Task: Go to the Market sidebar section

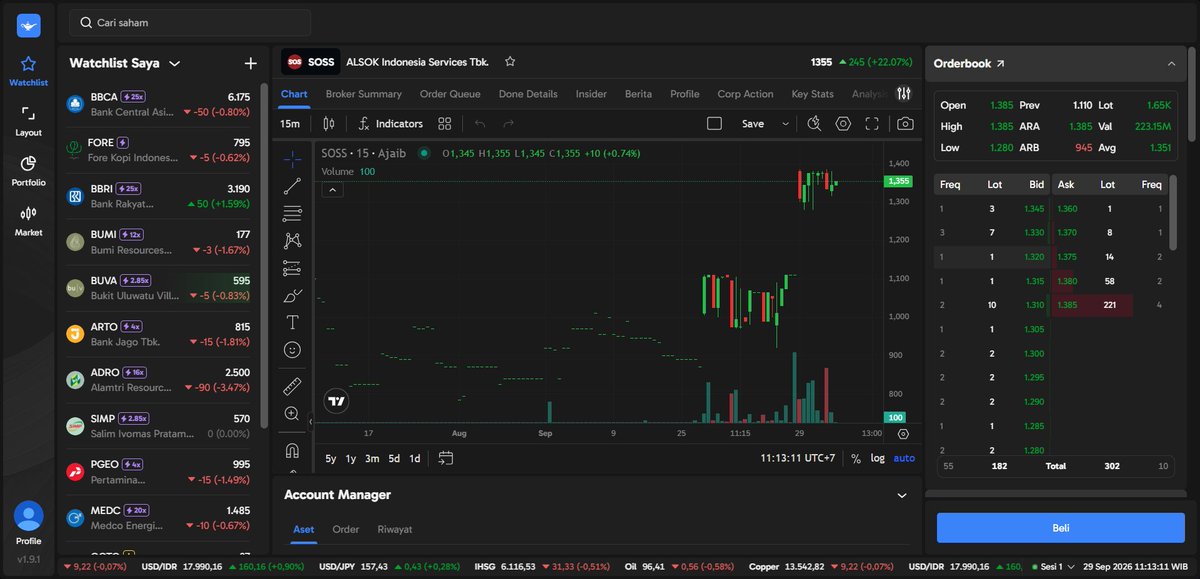Action: tap(28, 221)
